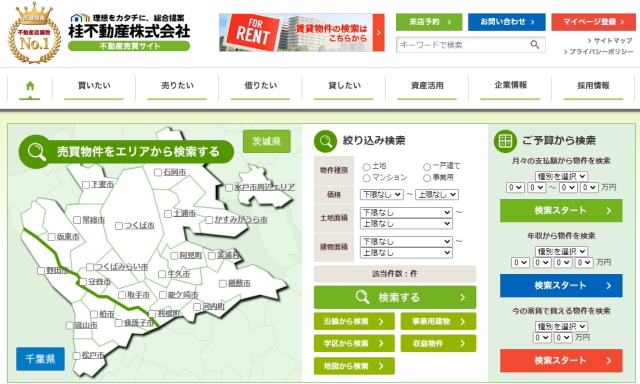Click the search magnifier in keyword box

tap(535, 44)
